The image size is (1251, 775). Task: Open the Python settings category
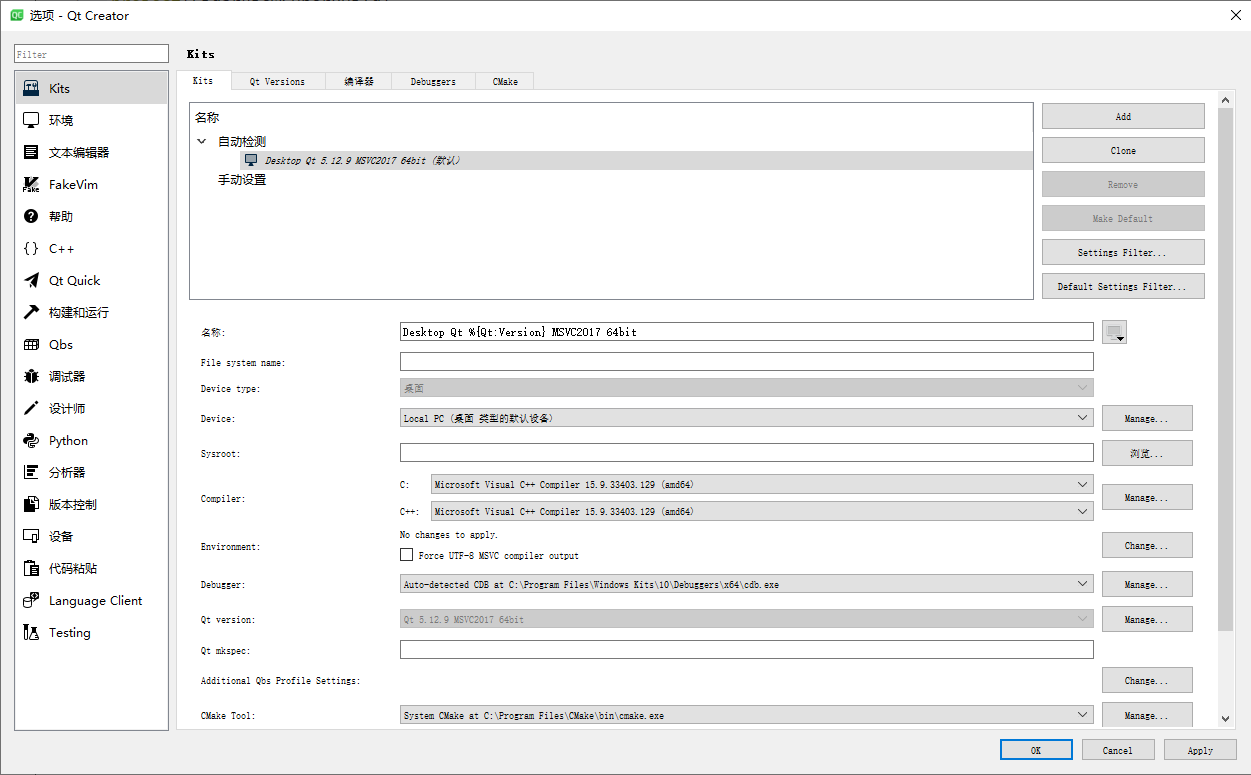91,440
